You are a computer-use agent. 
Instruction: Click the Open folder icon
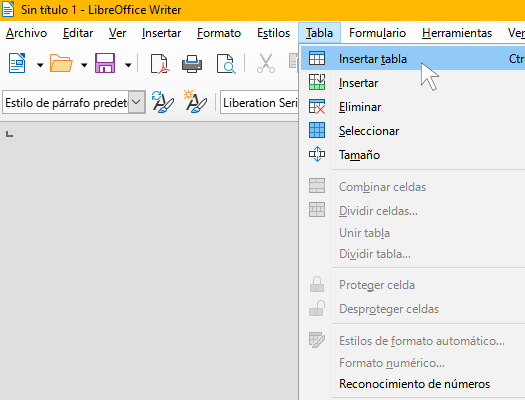tap(61, 63)
